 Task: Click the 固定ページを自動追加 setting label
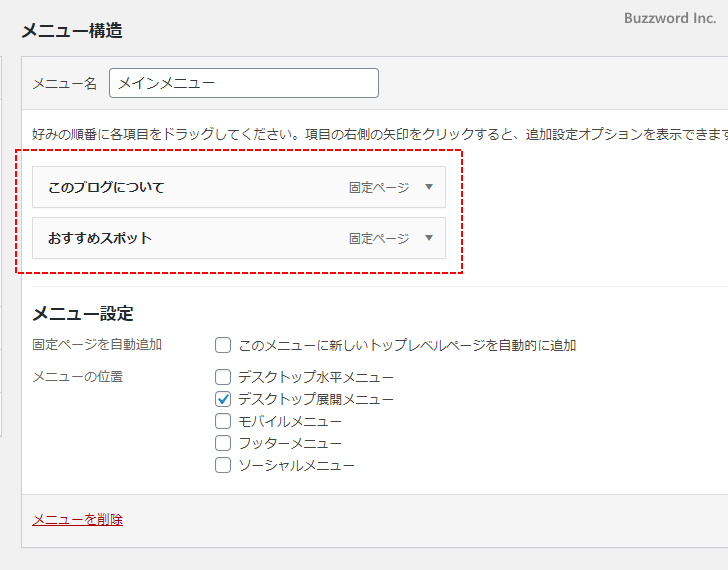coord(97,345)
